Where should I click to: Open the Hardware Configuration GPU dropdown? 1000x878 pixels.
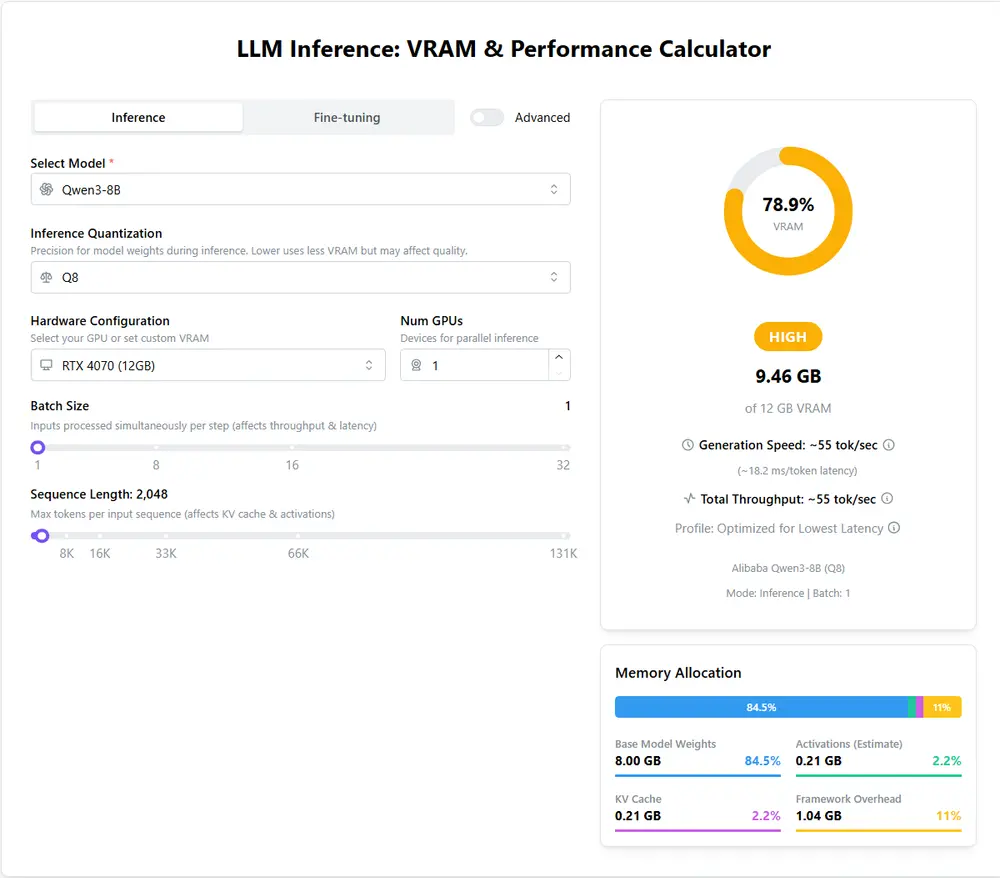tap(208, 366)
